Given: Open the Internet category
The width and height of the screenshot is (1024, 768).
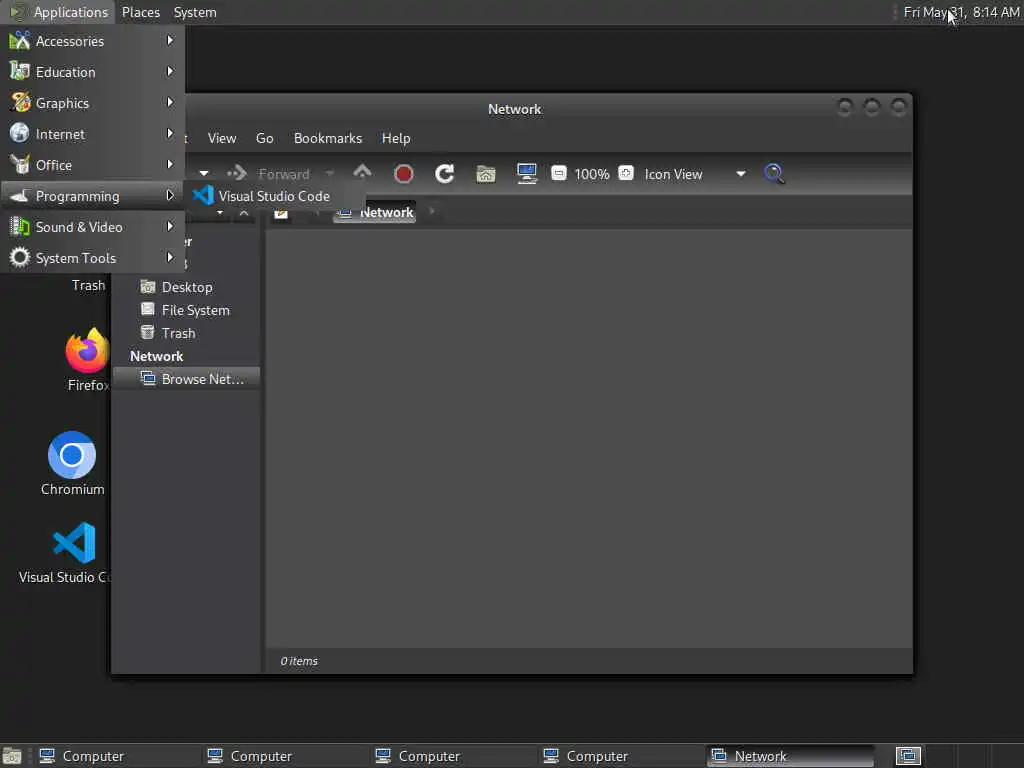Looking at the screenshot, I should [92, 134].
